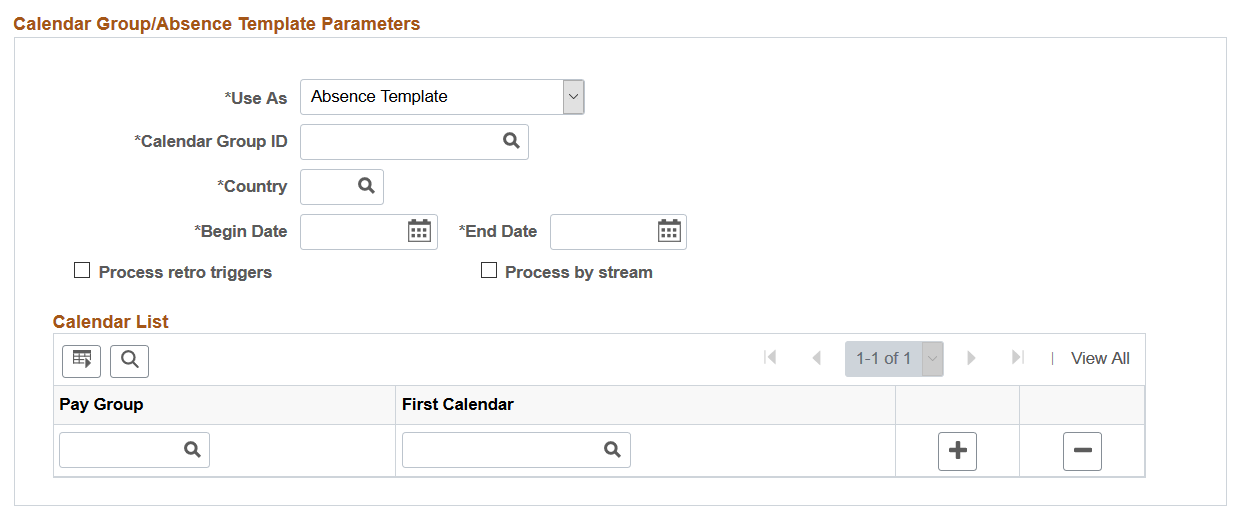The image size is (1247, 521).
Task: Click the Country lookup search icon
Action: click(x=366, y=186)
